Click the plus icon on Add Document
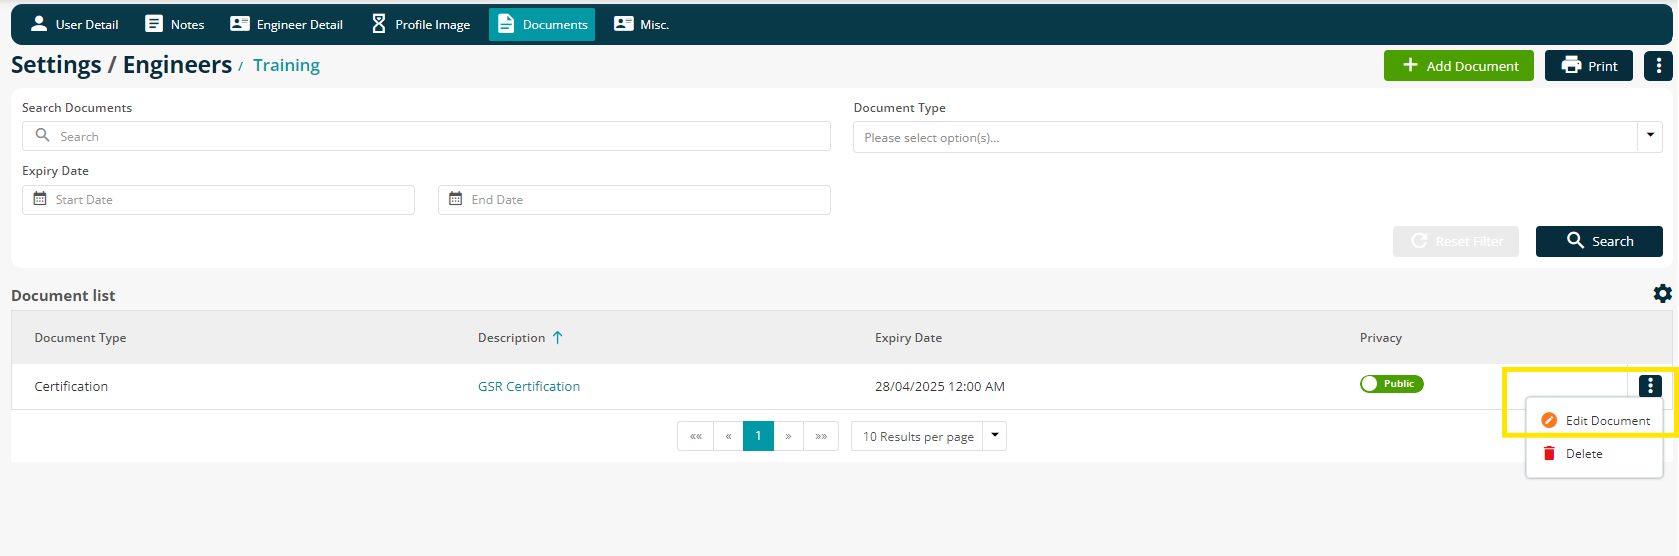 click(1410, 65)
